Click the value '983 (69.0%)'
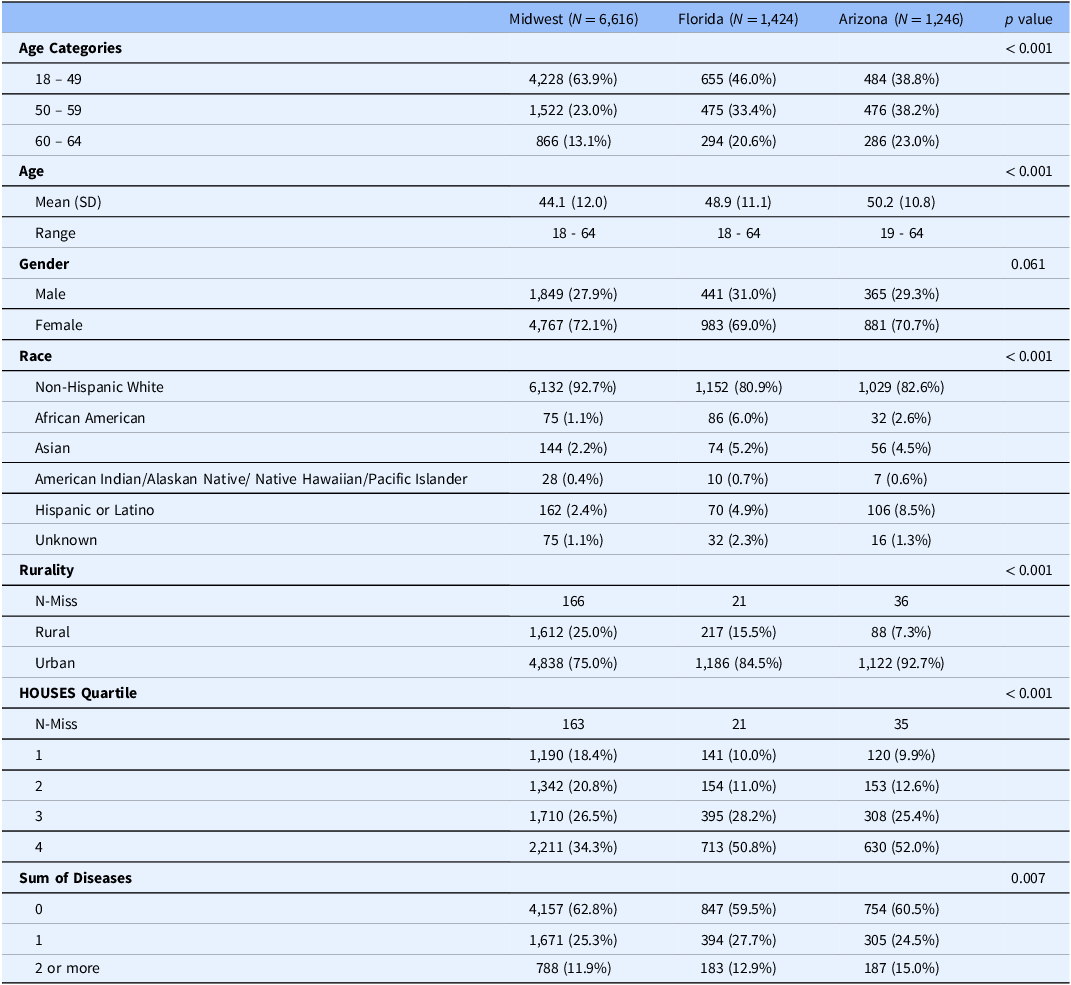The width and height of the screenshot is (1071, 985). 738,325
